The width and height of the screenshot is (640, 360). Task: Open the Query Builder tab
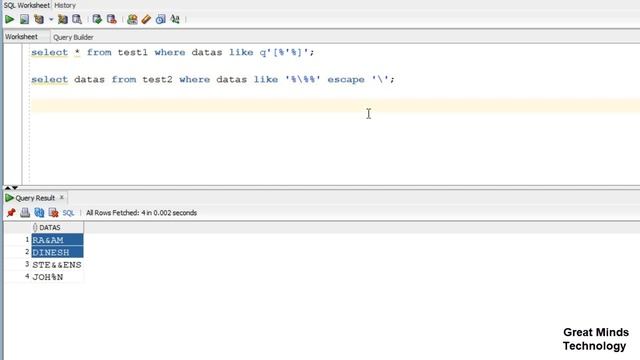73,37
